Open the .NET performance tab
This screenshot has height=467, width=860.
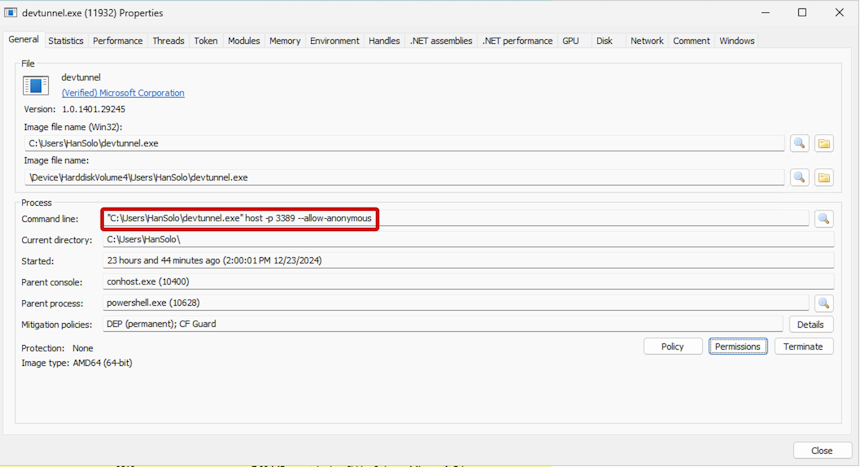pos(518,41)
